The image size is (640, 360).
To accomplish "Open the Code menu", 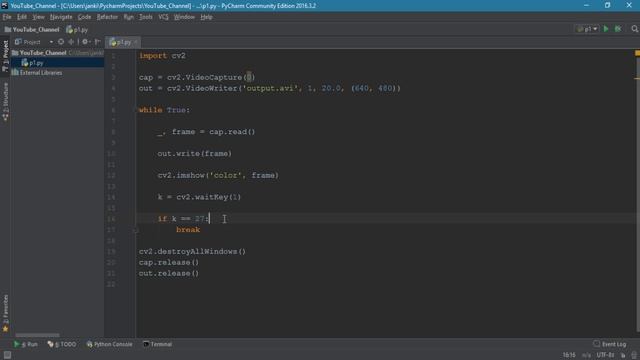I will click(84, 17).
